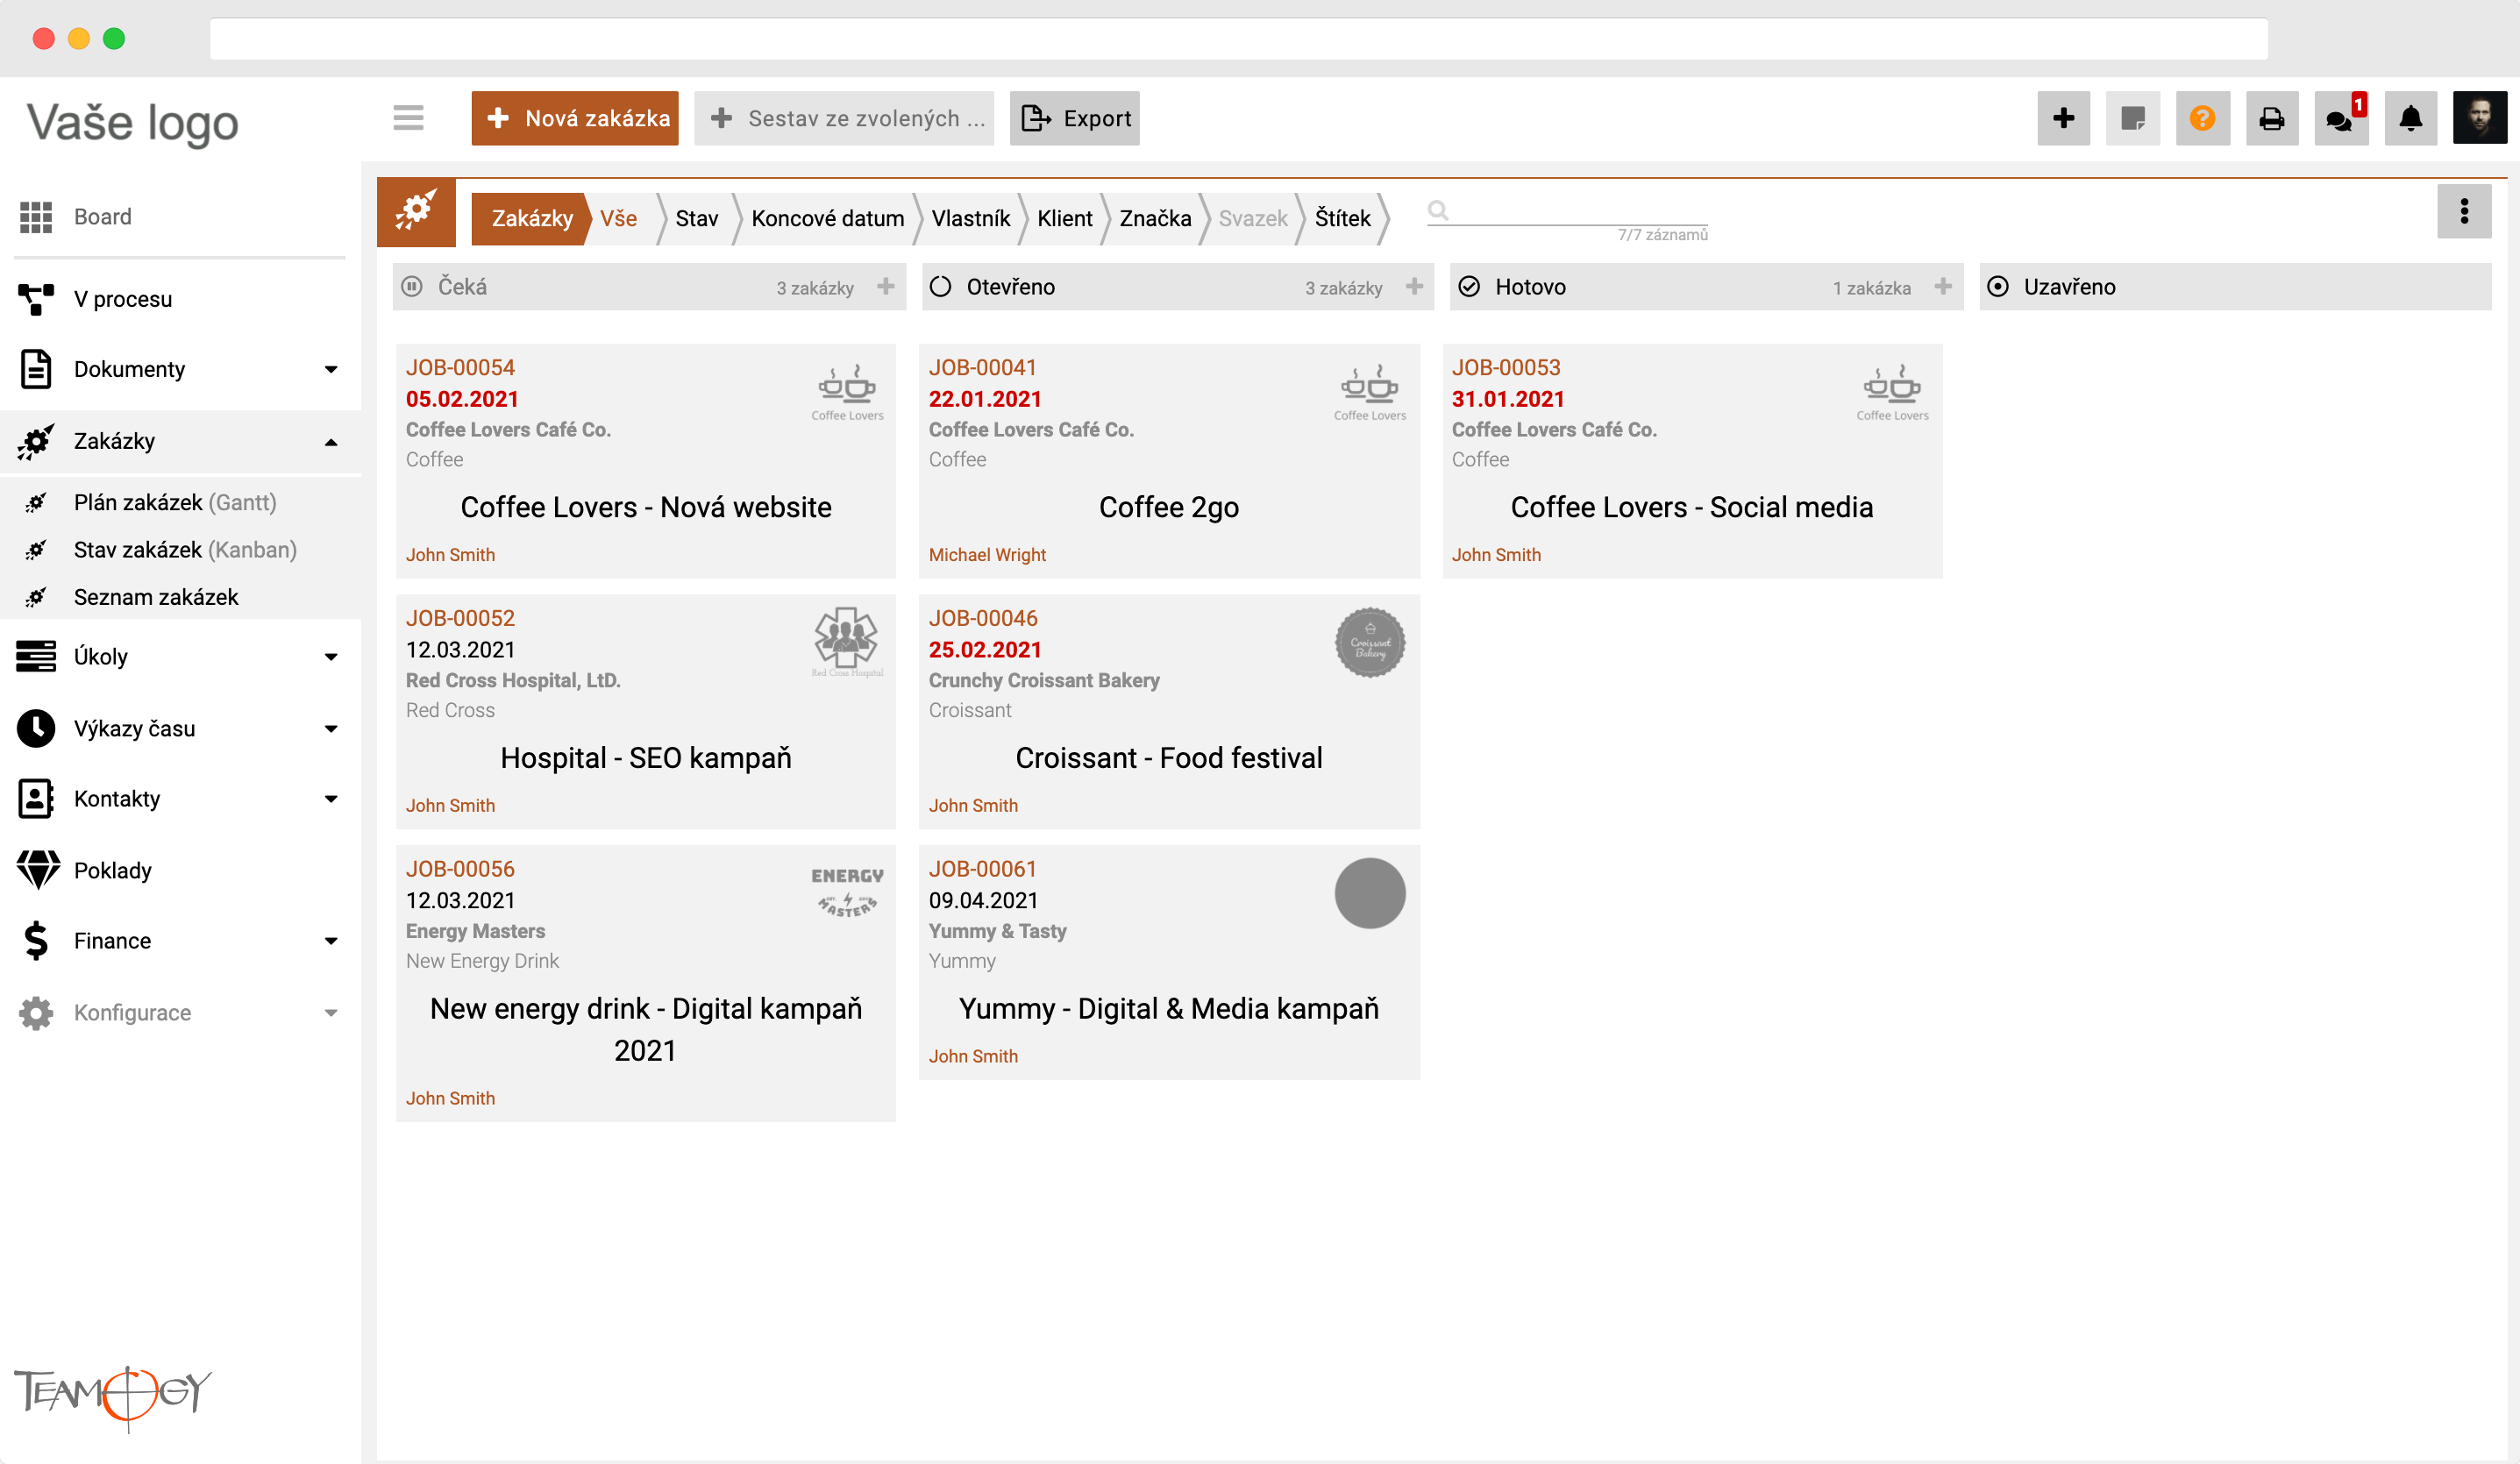Open the Export button

[1075, 118]
